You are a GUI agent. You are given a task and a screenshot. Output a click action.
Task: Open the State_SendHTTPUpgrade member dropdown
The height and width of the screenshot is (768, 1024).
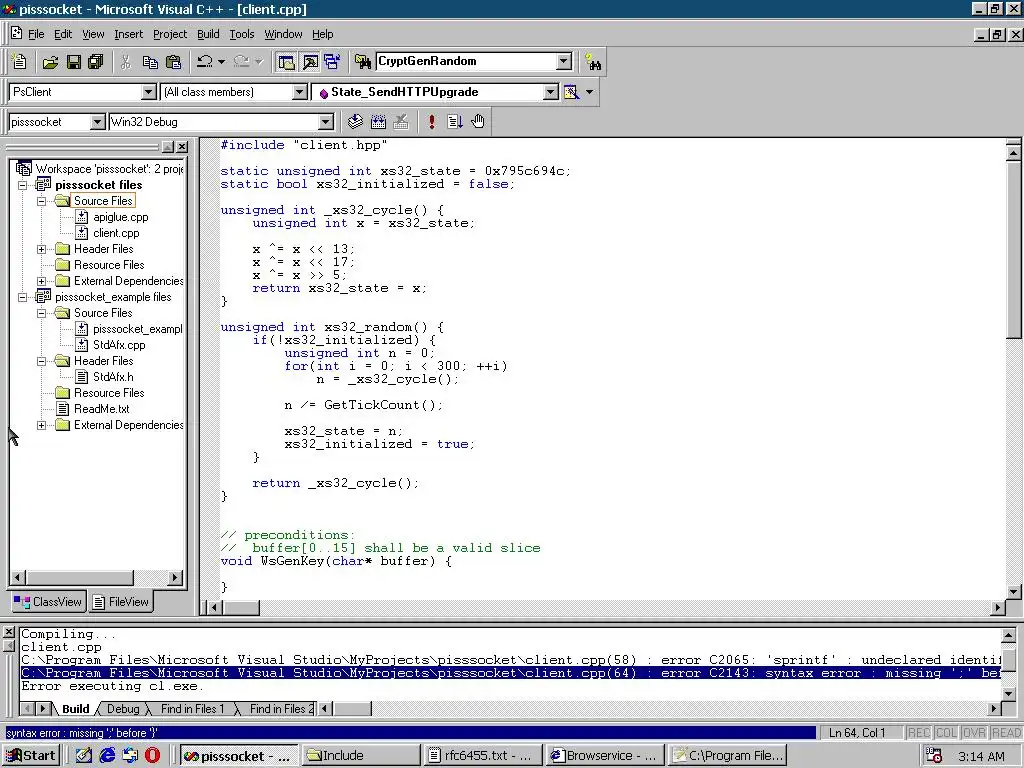click(x=551, y=92)
